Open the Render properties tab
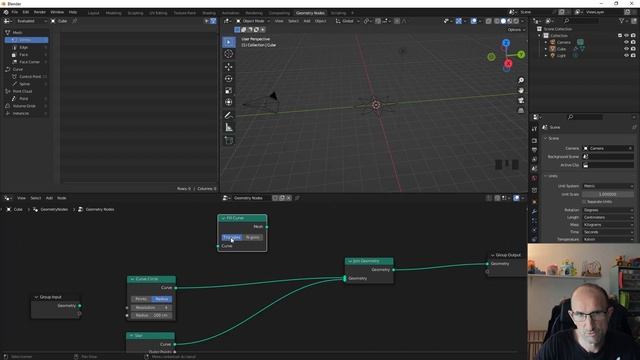Image resolution: width=640 pixels, height=360 pixels. (x=534, y=140)
